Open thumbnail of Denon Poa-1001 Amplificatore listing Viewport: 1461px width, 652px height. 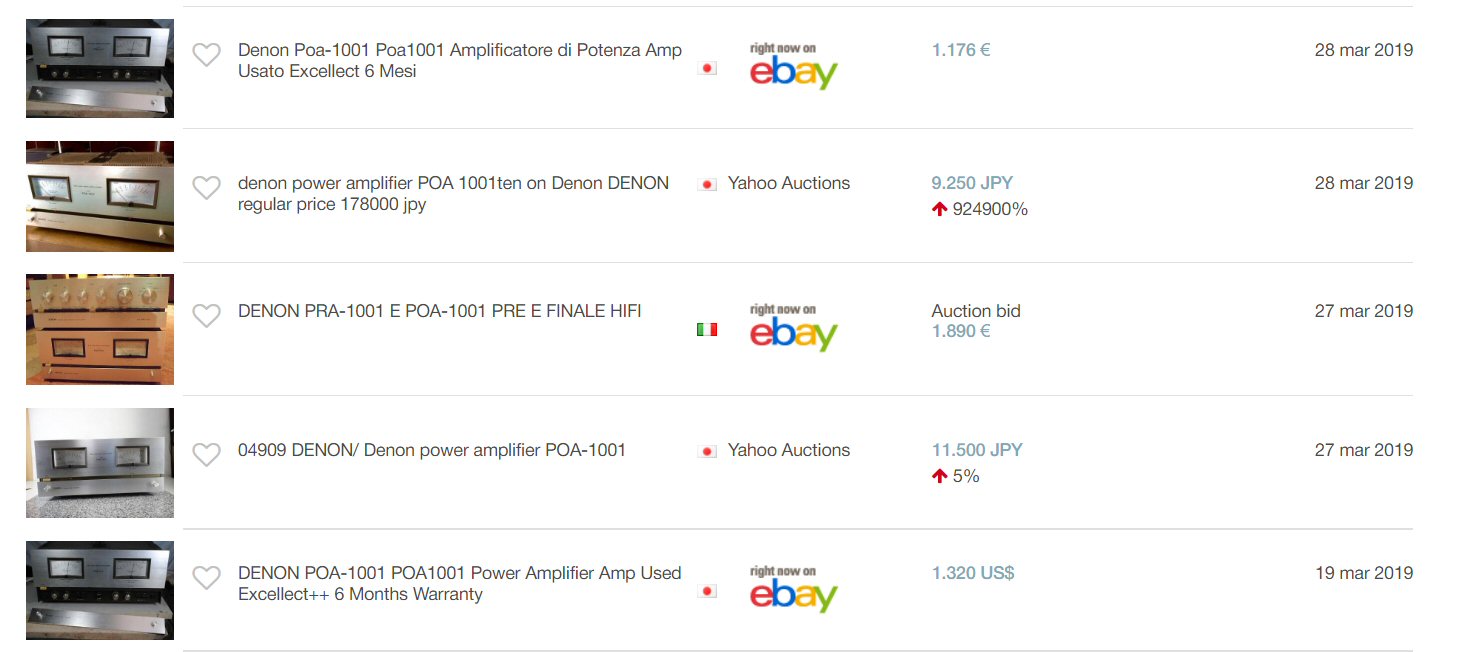tap(100, 68)
